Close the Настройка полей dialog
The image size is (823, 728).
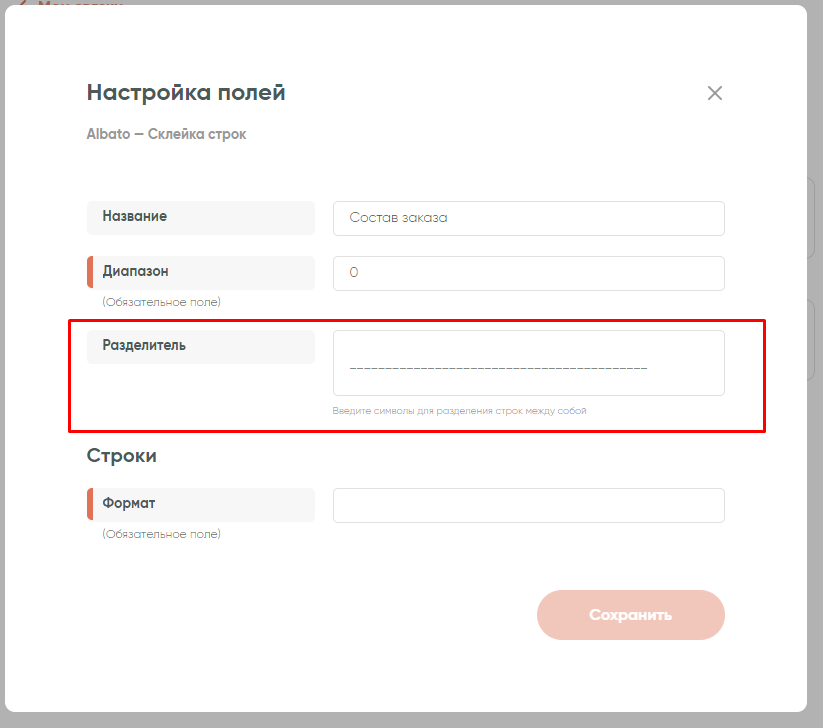(x=714, y=94)
